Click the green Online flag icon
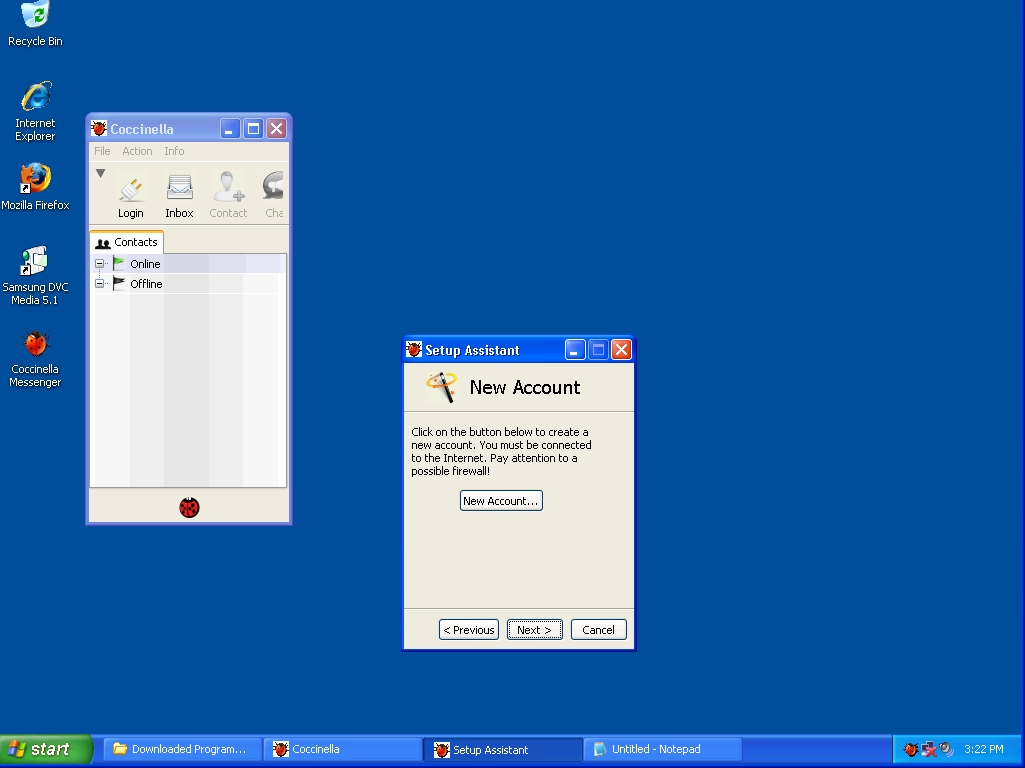This screenshot has height=768, width=1025. pos(118,263)
